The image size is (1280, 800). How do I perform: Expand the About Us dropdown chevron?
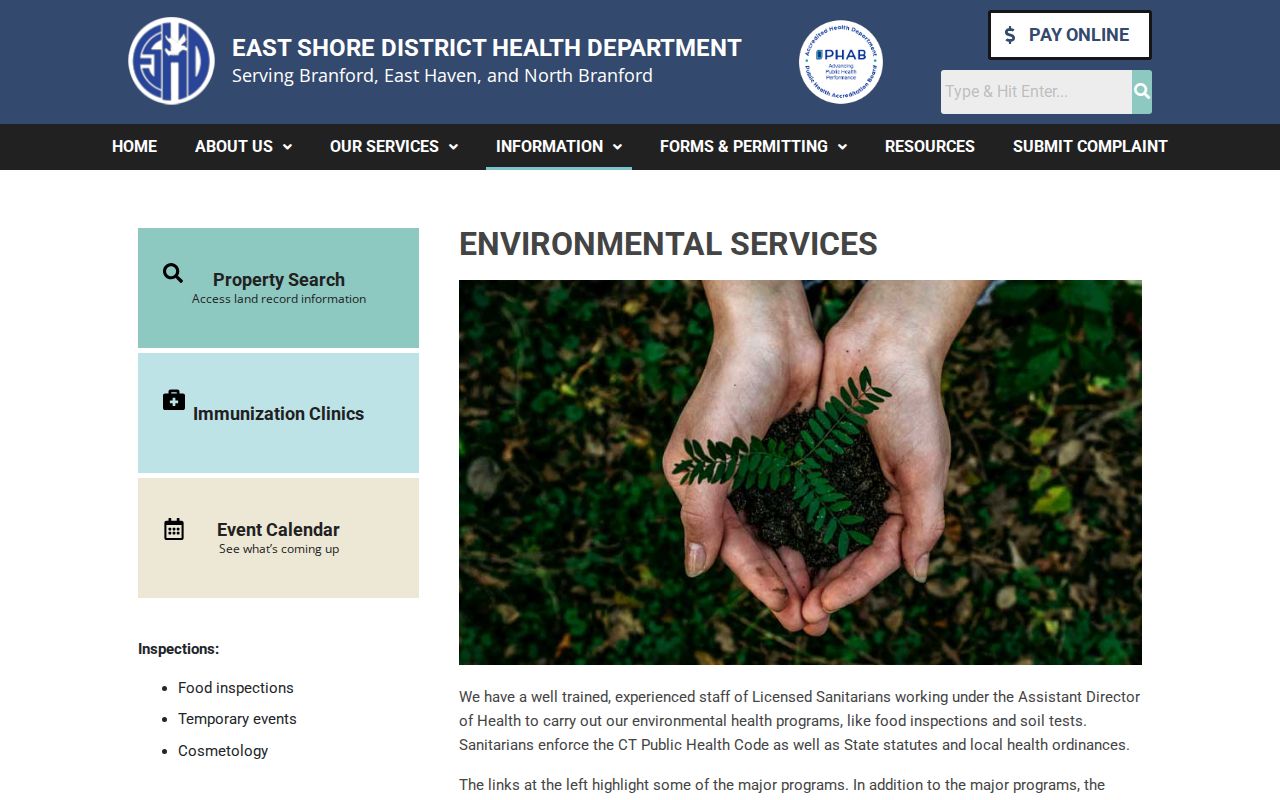[287, 147]
